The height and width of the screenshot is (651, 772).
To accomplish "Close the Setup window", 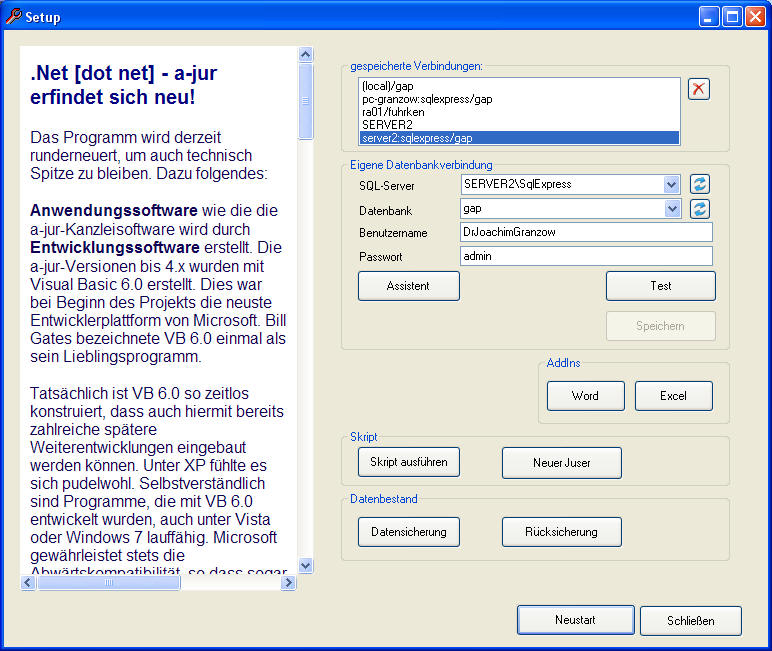I will coord(755,17).
